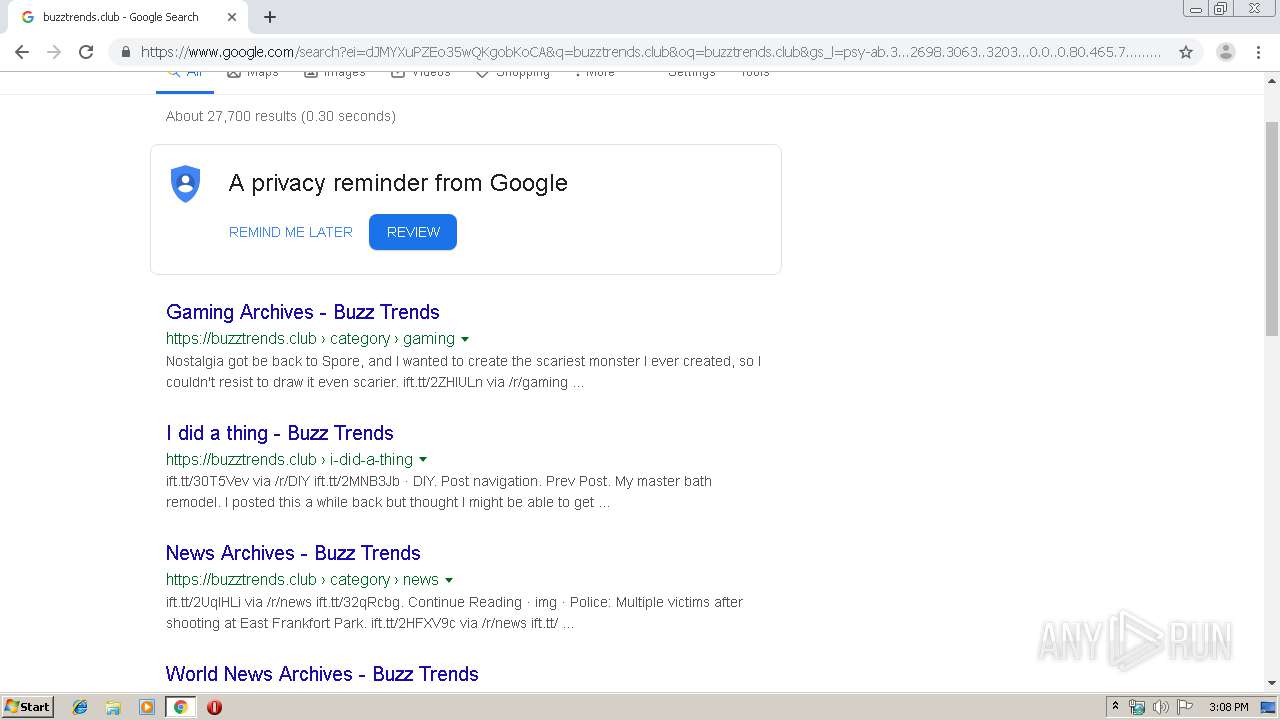Launch Internet Explorer from taskbar

(x=80, y=707)
